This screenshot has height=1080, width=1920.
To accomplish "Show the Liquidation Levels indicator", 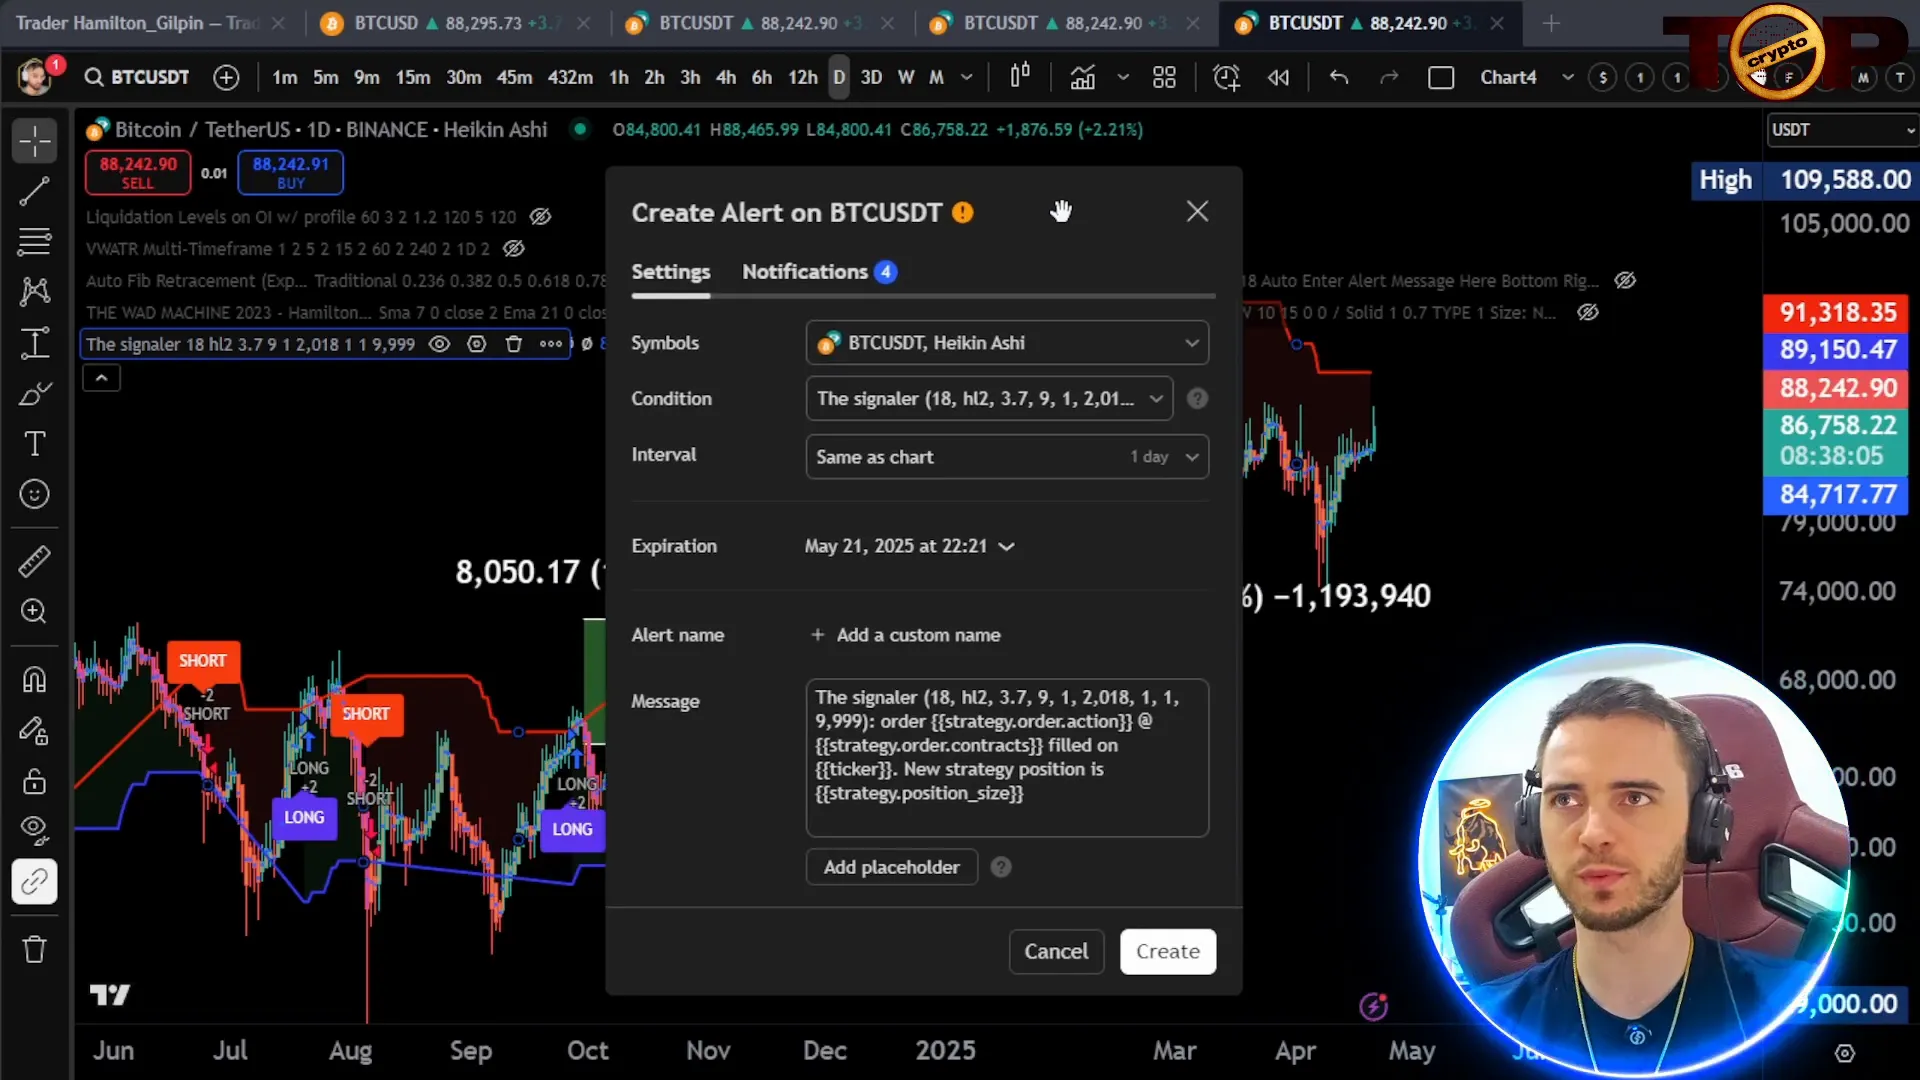I will pos(540,217).
